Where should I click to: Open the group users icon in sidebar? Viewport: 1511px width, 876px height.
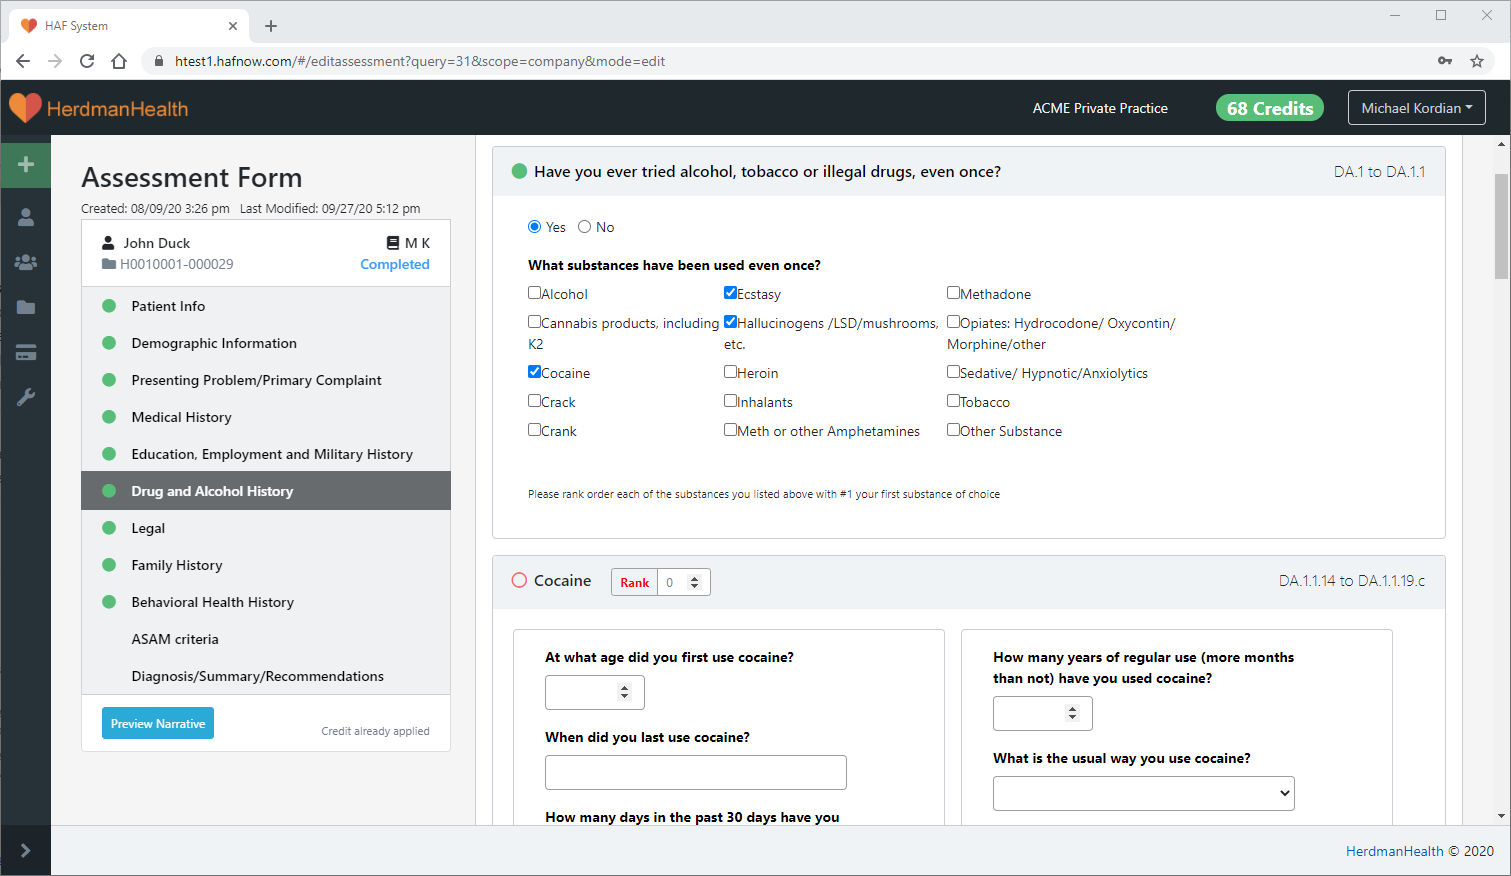(x=26, y=262)
